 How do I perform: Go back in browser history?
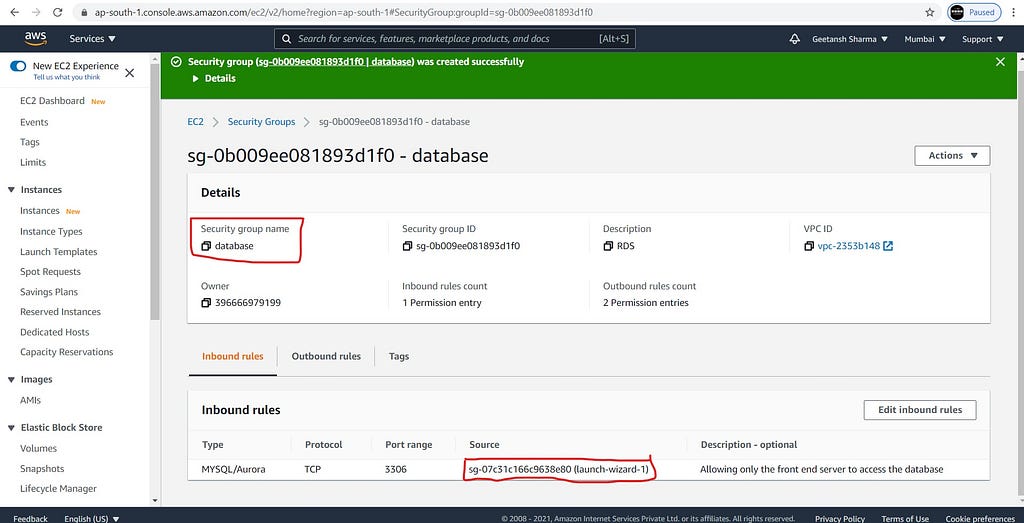(x=14, y=12)
